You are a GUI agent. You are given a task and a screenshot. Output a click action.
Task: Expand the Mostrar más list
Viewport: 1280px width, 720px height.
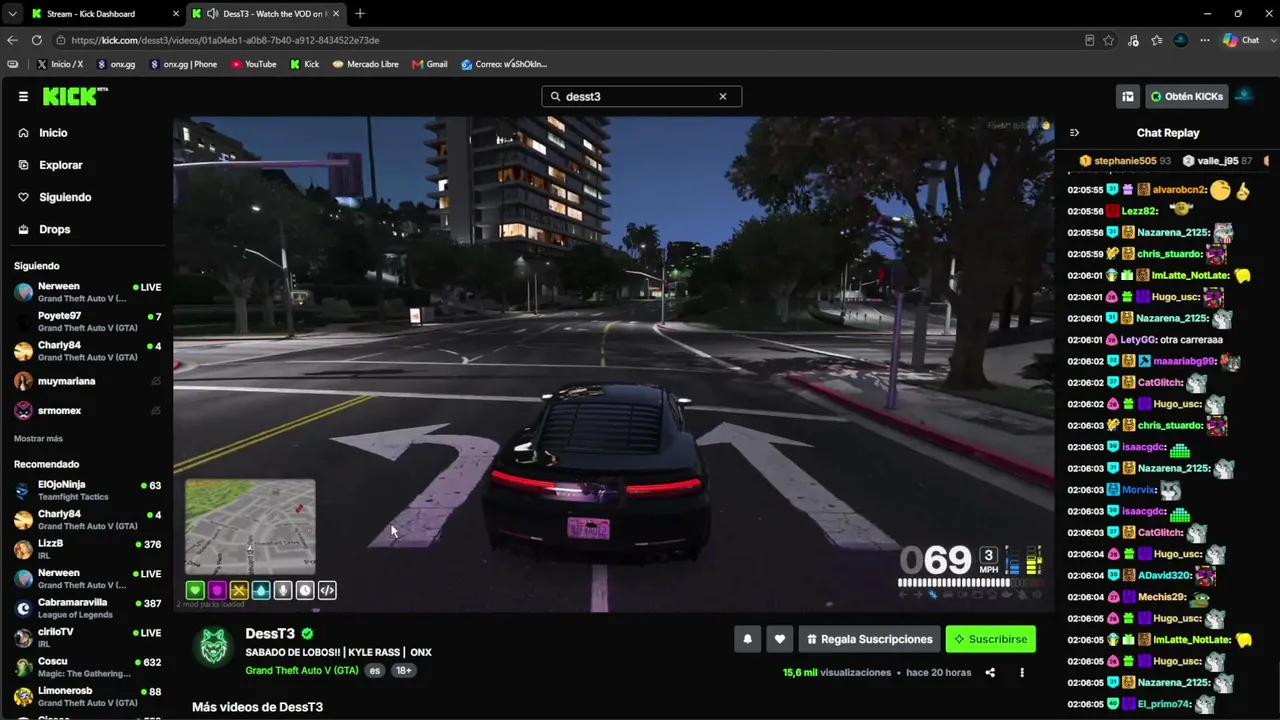[x=38, y=439]
